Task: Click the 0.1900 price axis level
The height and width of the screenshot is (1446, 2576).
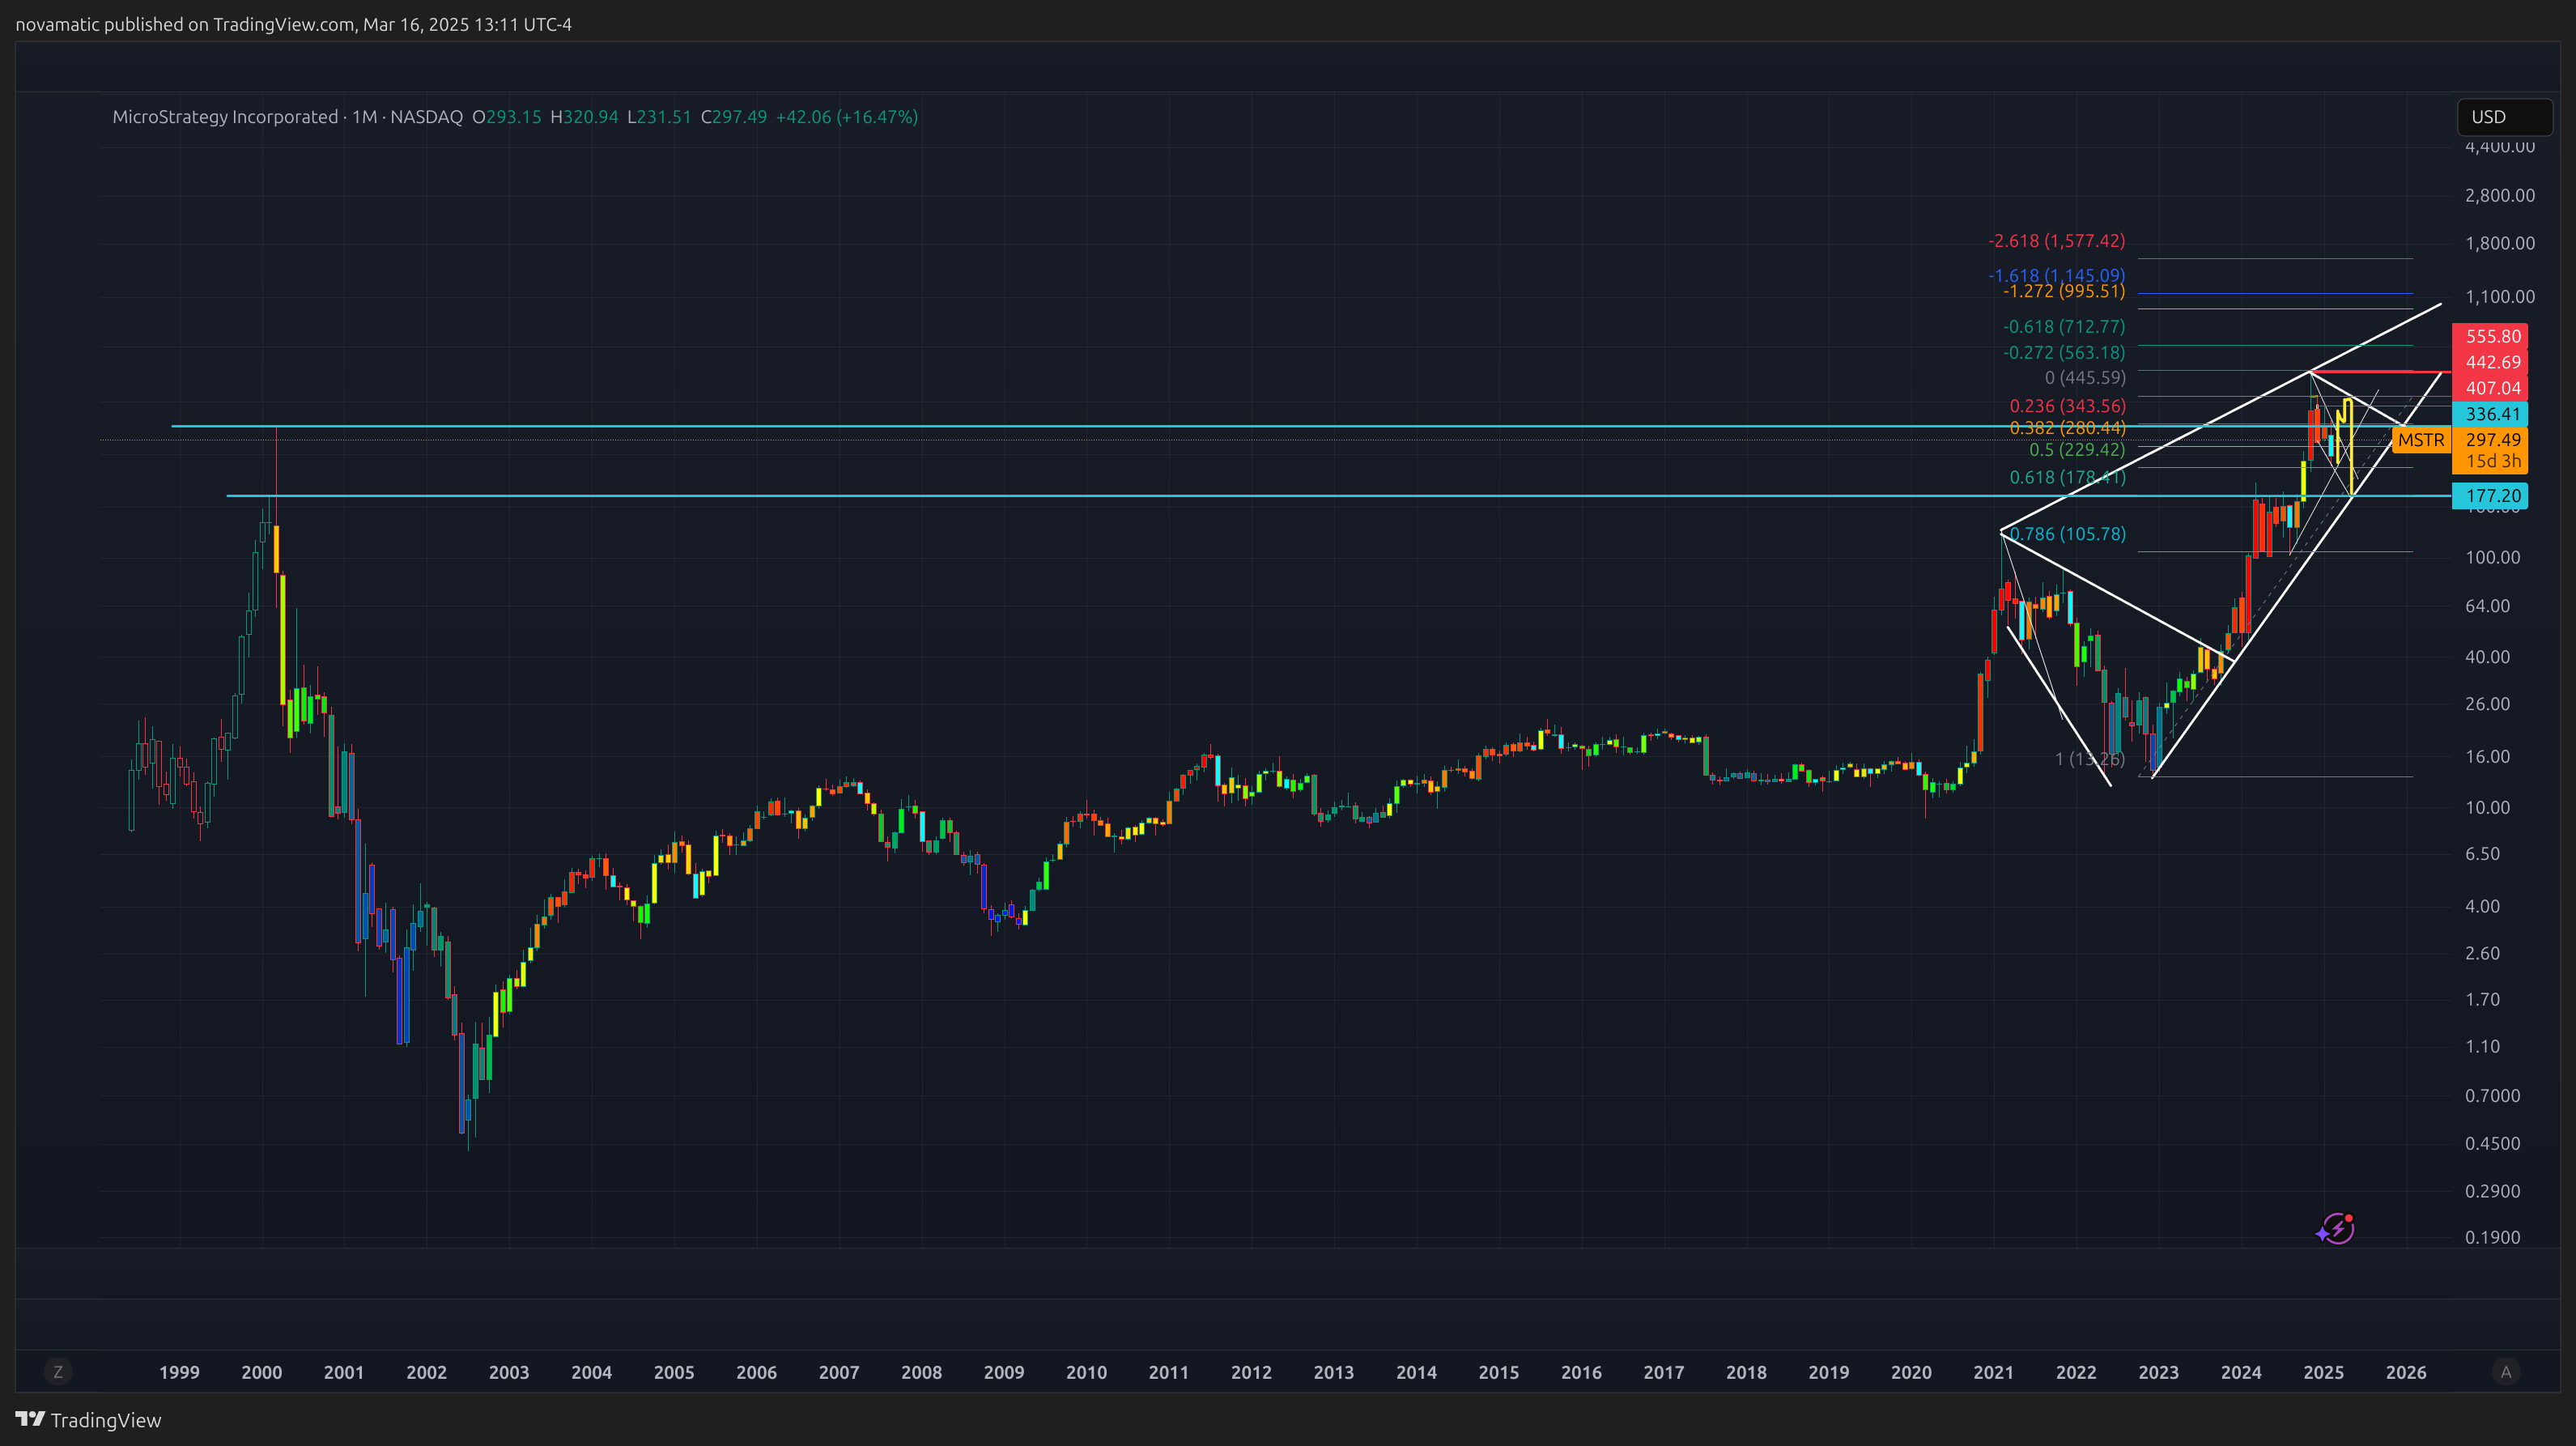Action: point(2492,1238)
